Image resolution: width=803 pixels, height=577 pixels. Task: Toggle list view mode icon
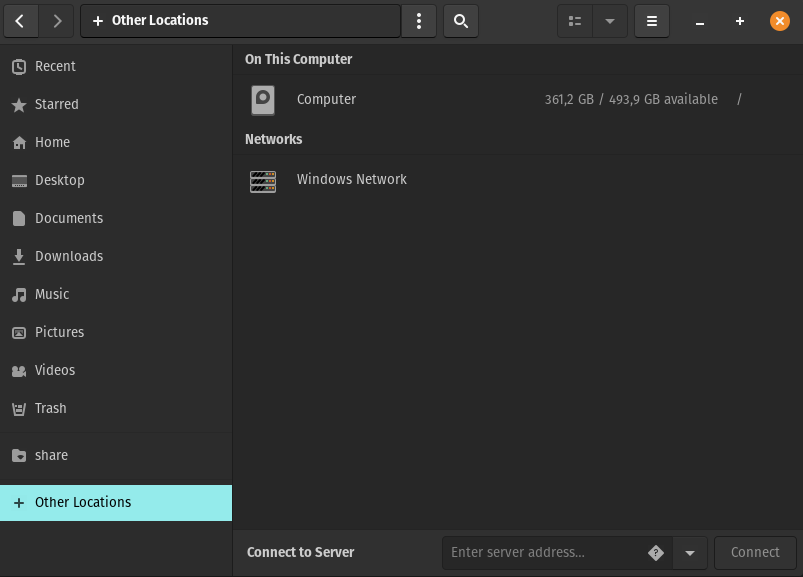[575, 21]
